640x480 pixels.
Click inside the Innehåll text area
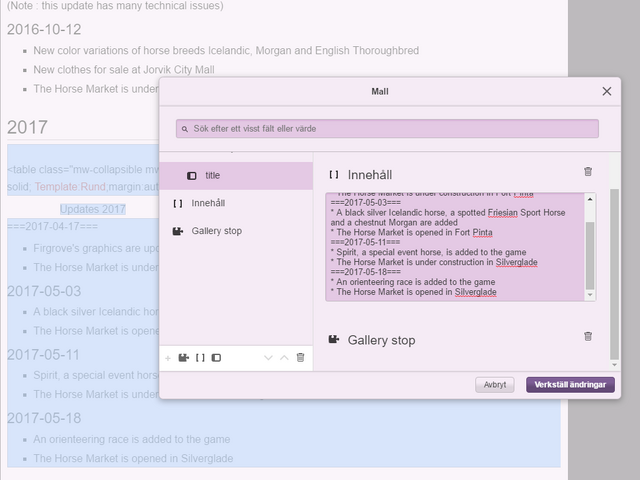(x=456, y=247)
